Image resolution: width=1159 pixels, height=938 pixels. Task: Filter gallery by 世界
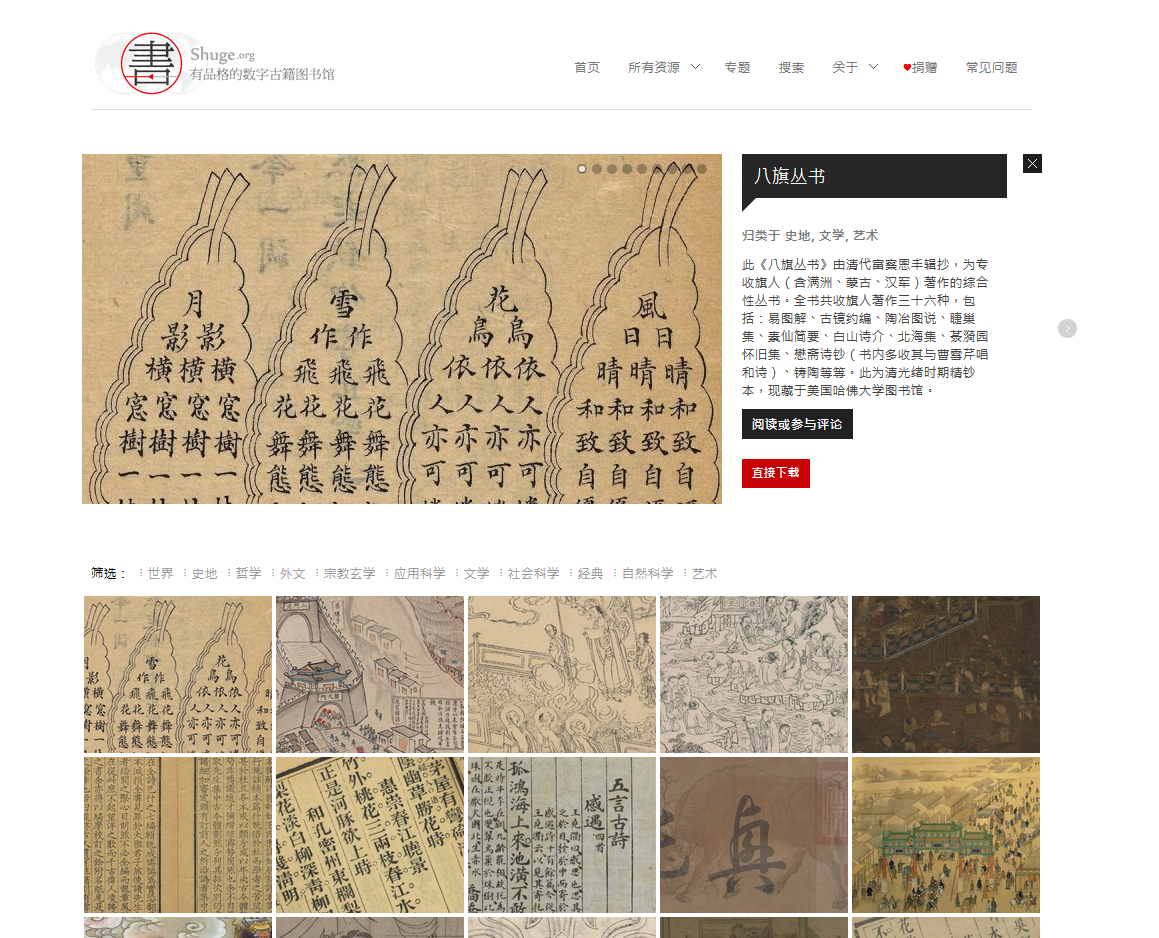click(160, 574)
